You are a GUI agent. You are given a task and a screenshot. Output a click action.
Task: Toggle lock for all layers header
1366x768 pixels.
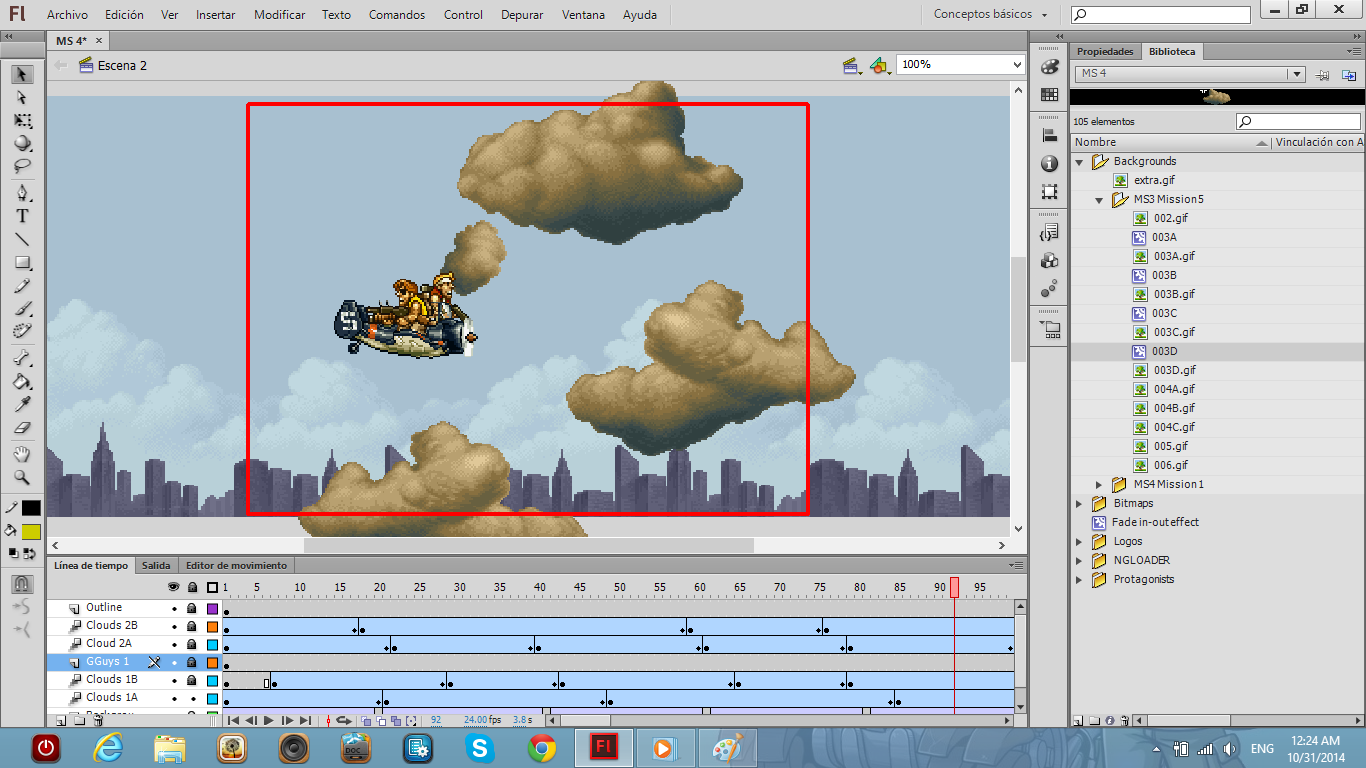click(192, 587)
